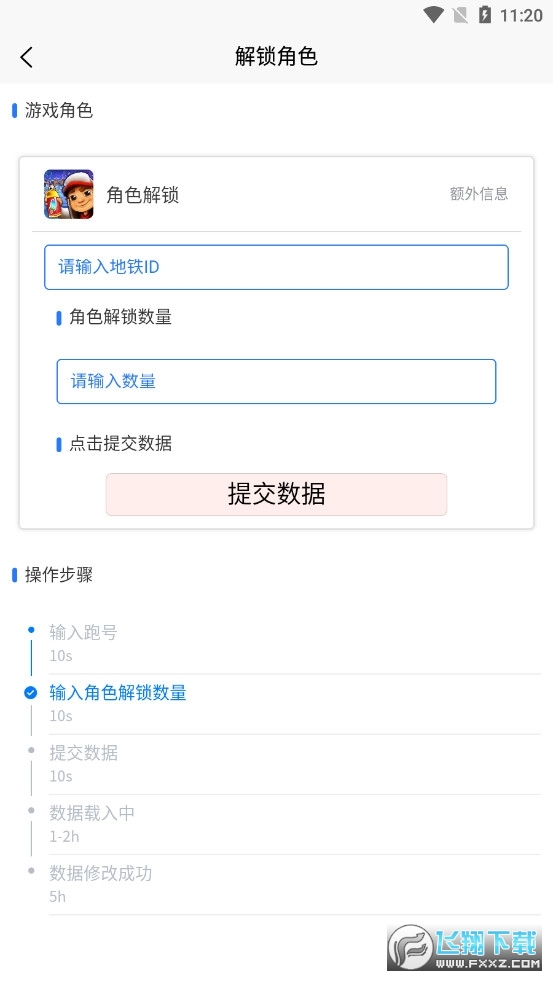553x983 pixels.
Task: Tap the no-SIM signal icon
Action: pos(460,15)
